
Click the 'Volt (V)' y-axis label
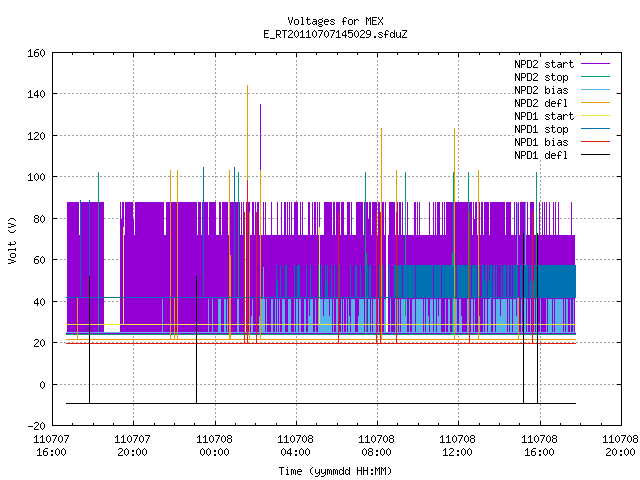(x=12, y=240)
